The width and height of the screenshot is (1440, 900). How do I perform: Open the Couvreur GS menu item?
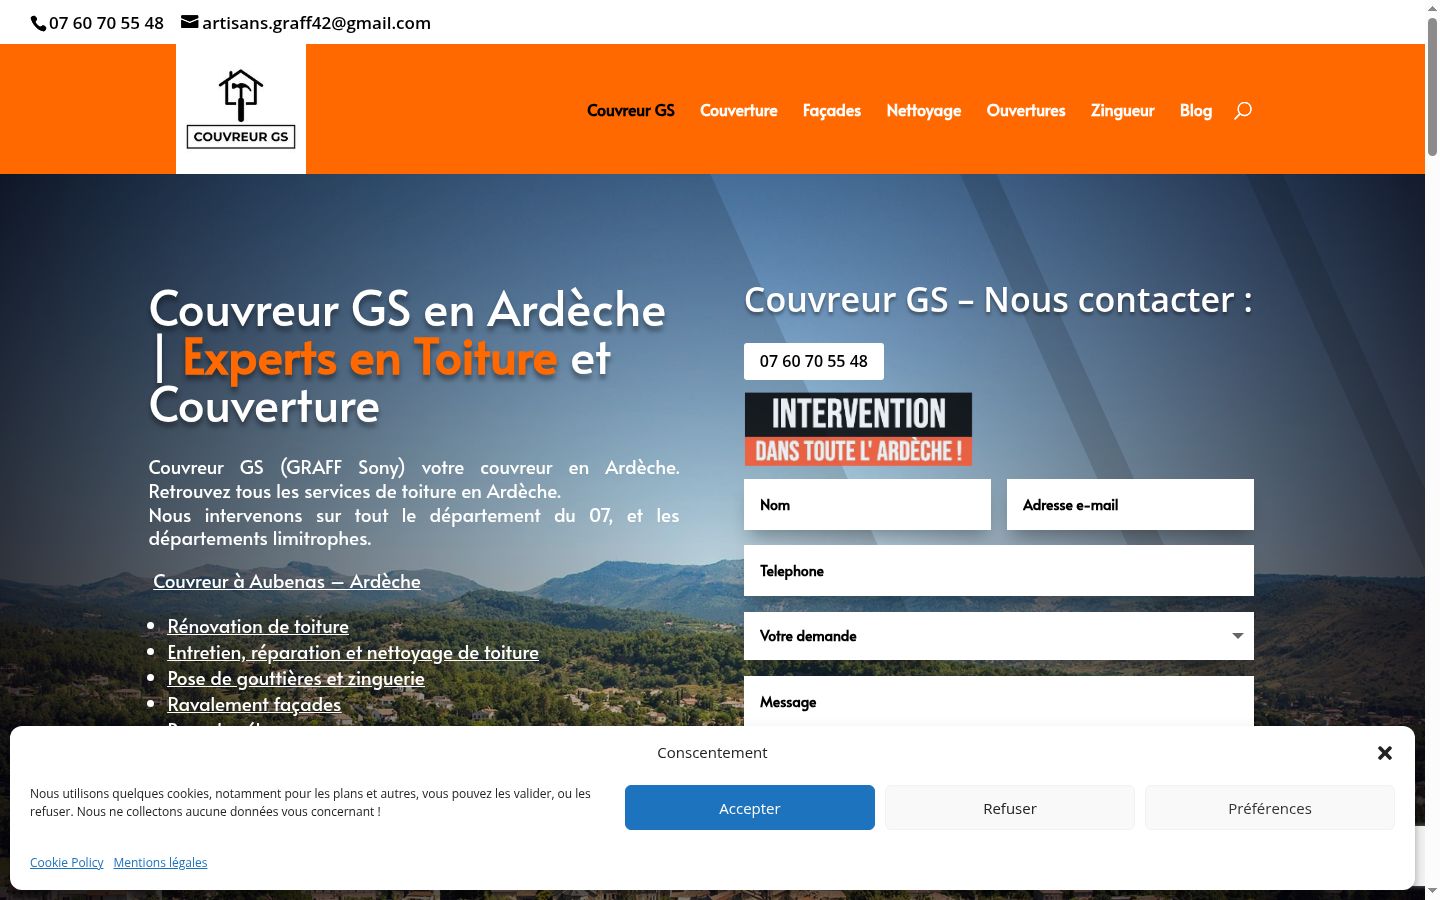click(631, 110)
